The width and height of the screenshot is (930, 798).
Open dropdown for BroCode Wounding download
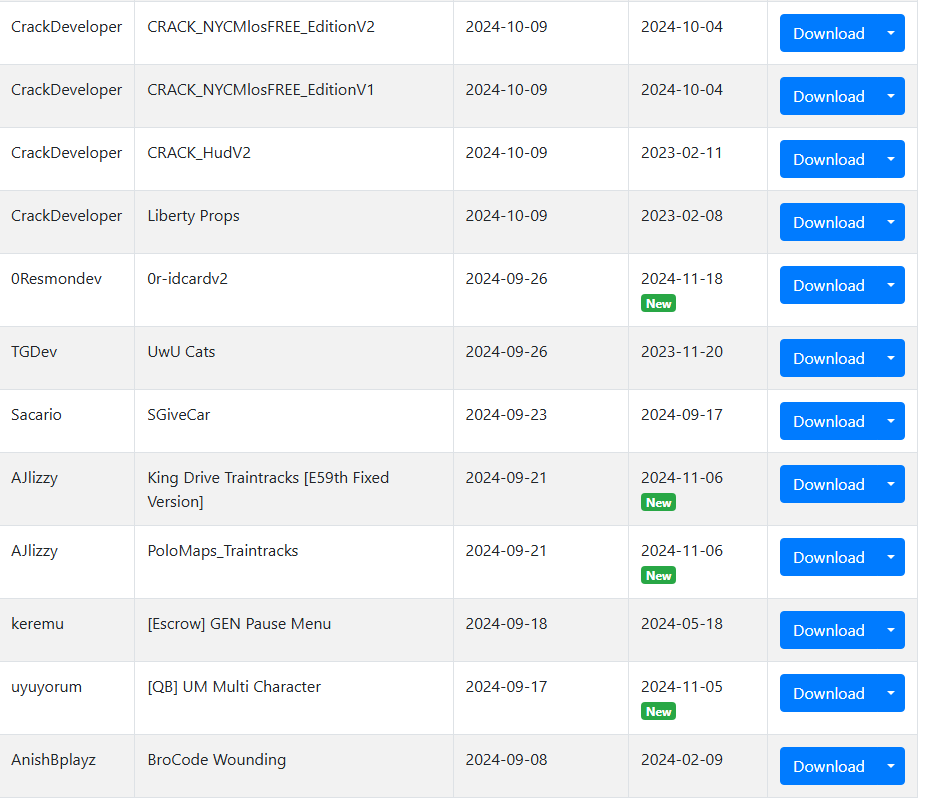click(x=891, y=765)
